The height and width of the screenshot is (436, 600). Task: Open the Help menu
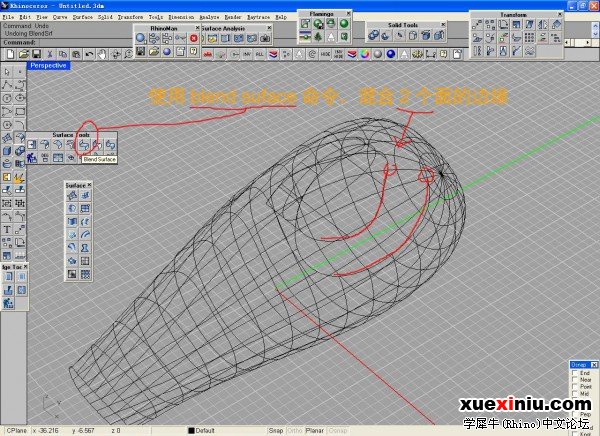pyautogui.click(x=281, y=17)
